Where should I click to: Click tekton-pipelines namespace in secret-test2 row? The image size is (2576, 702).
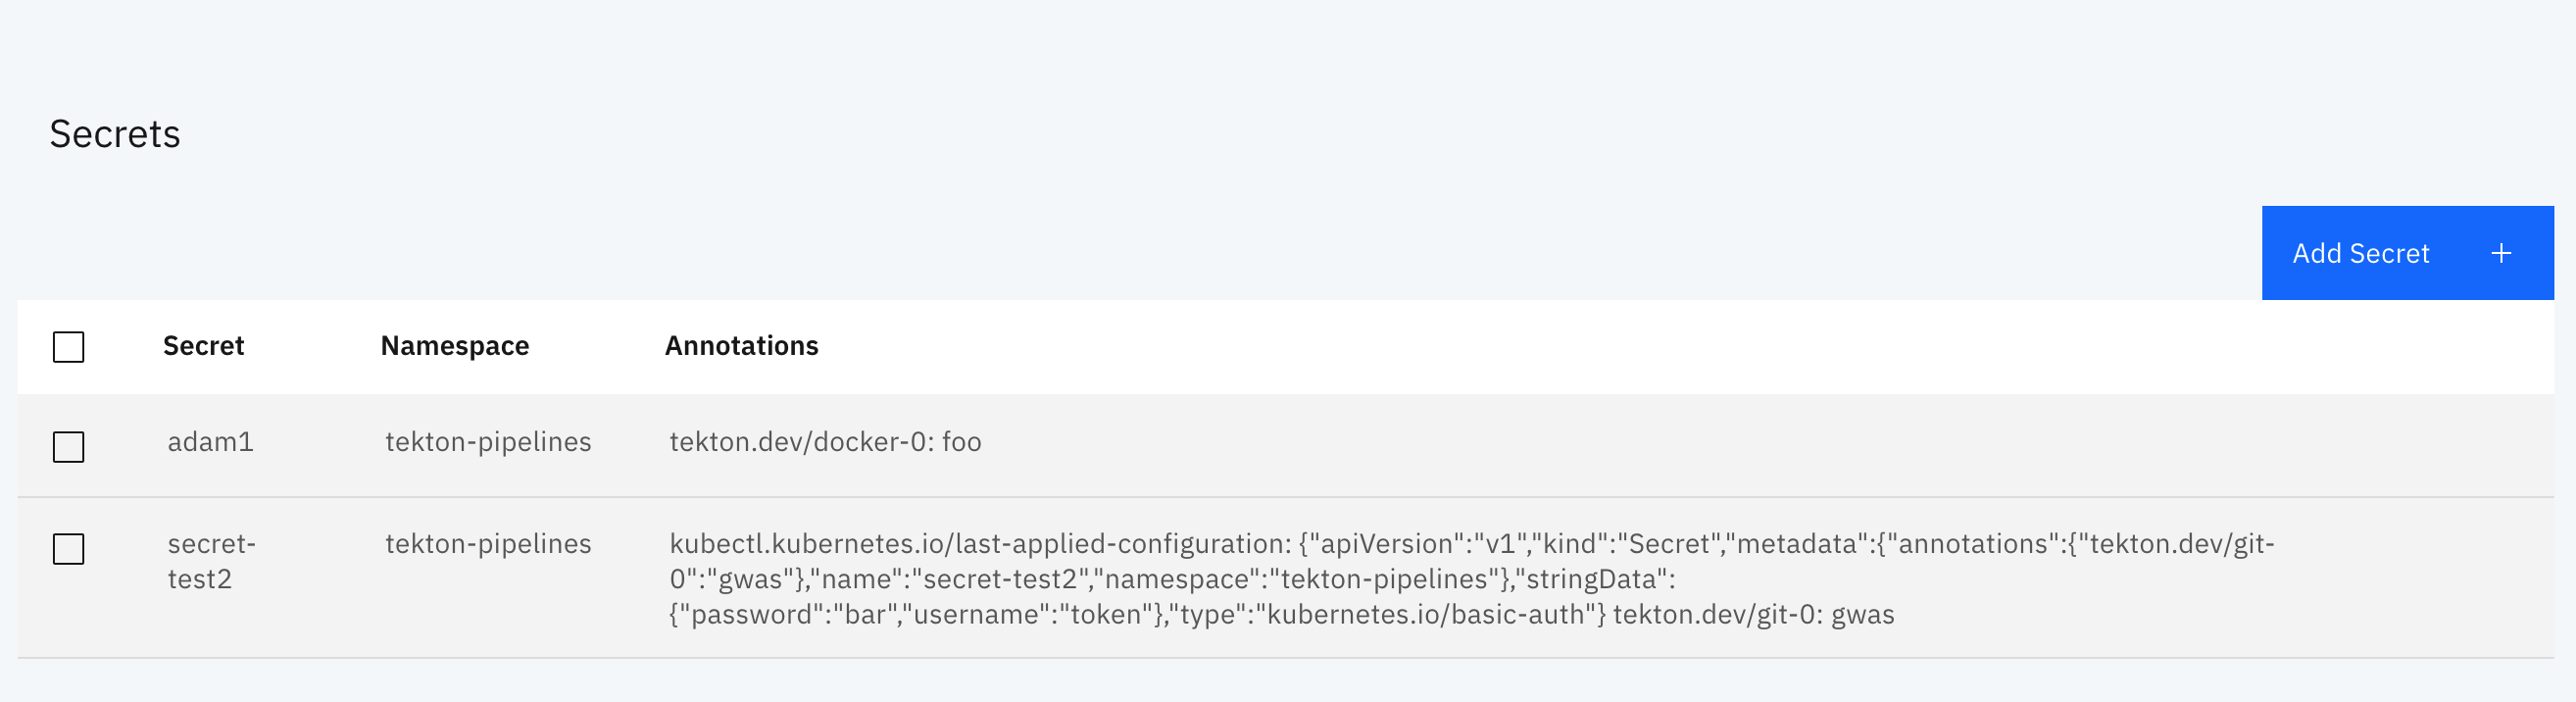click(489, 544)
